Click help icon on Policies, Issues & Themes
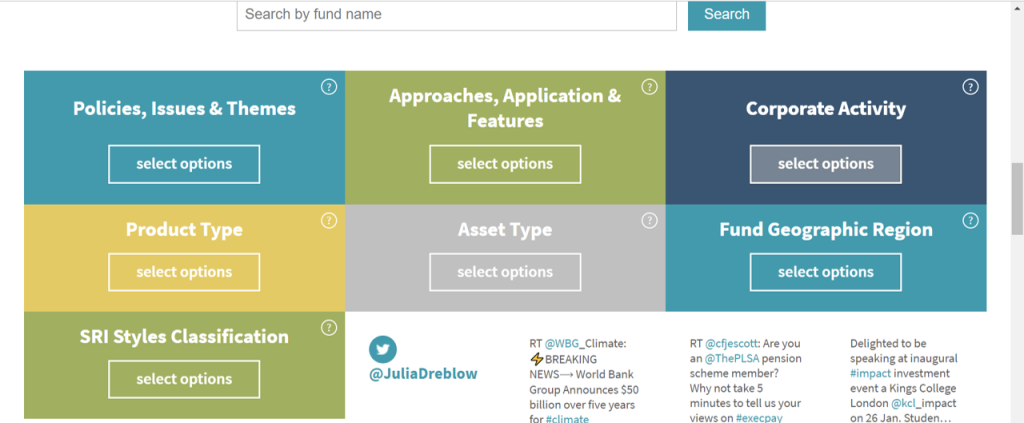The height and width of the screenshot is (423, 1024). (329, 87)
